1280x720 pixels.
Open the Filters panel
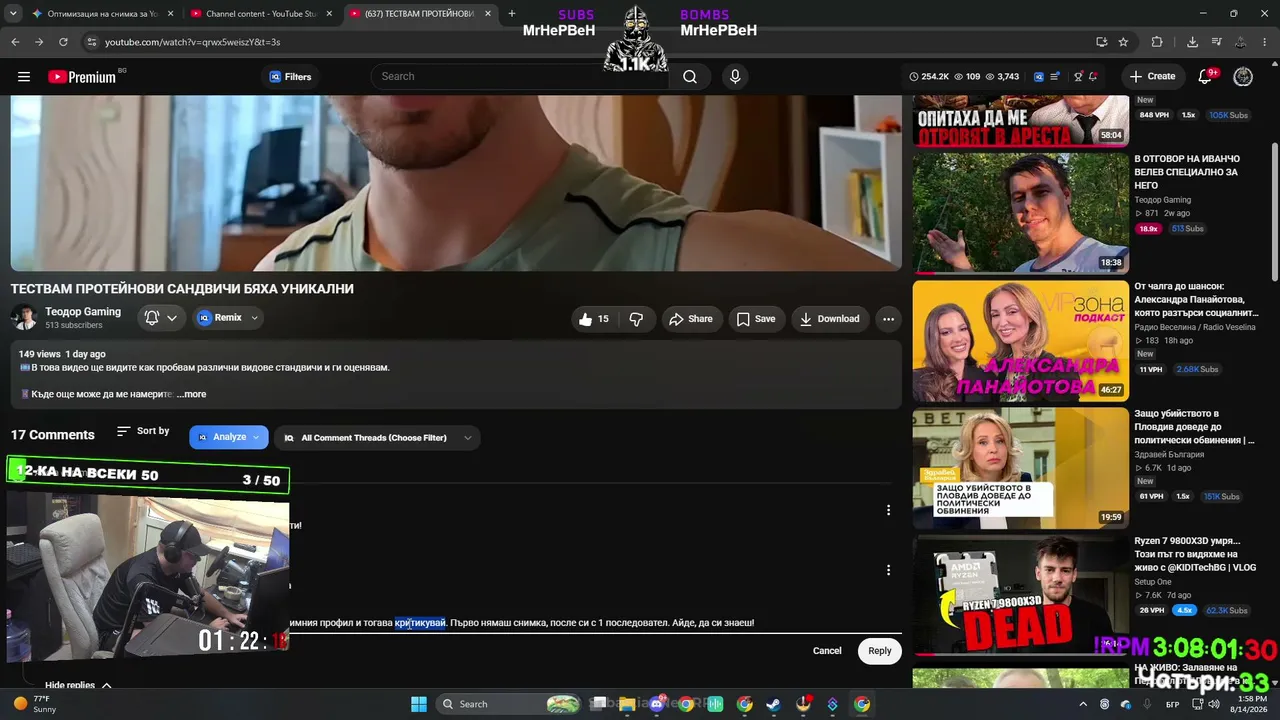point(291,77)
